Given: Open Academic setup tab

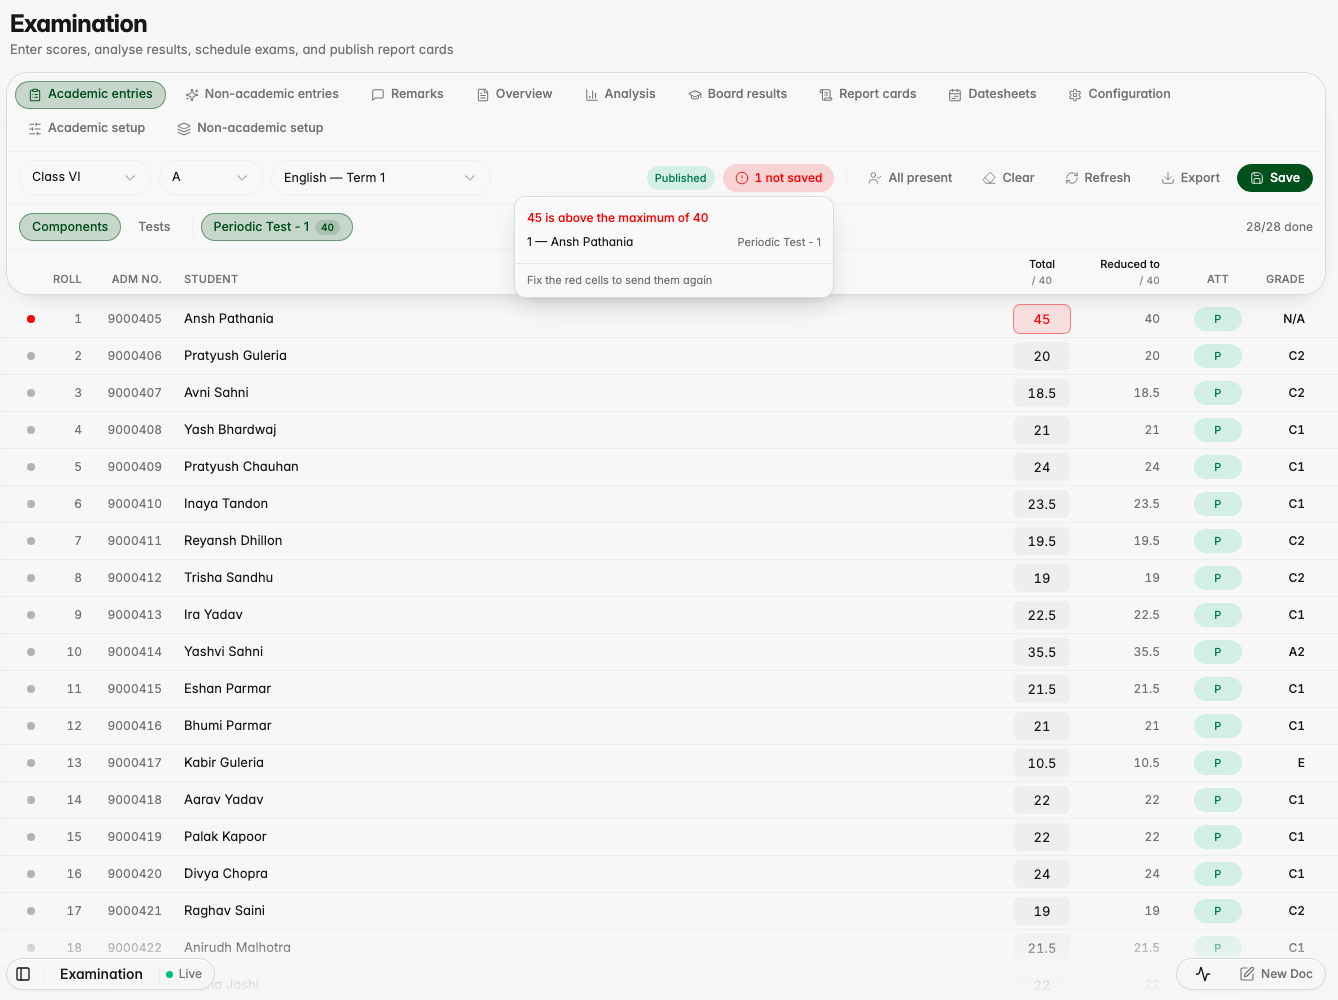Looking at the screenshot, I should tap(87, 128).
